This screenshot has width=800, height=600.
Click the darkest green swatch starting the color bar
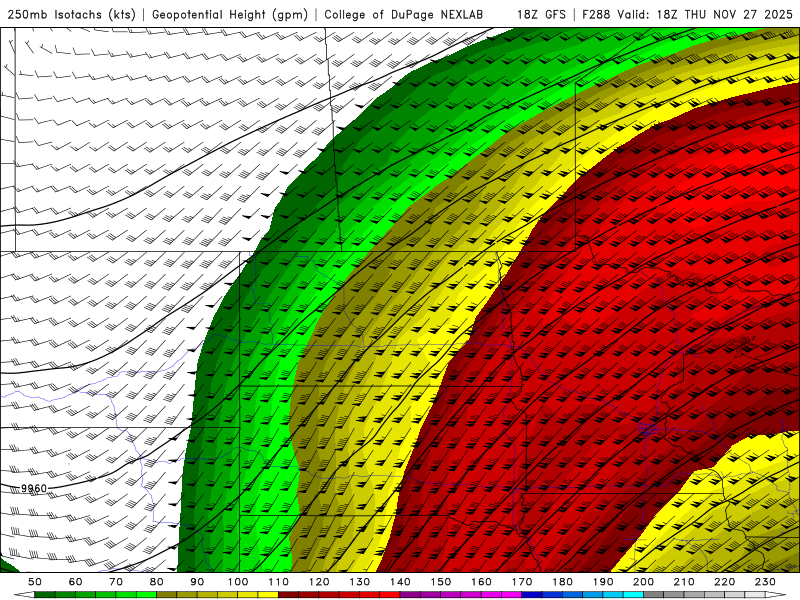[x=45, y=595]
